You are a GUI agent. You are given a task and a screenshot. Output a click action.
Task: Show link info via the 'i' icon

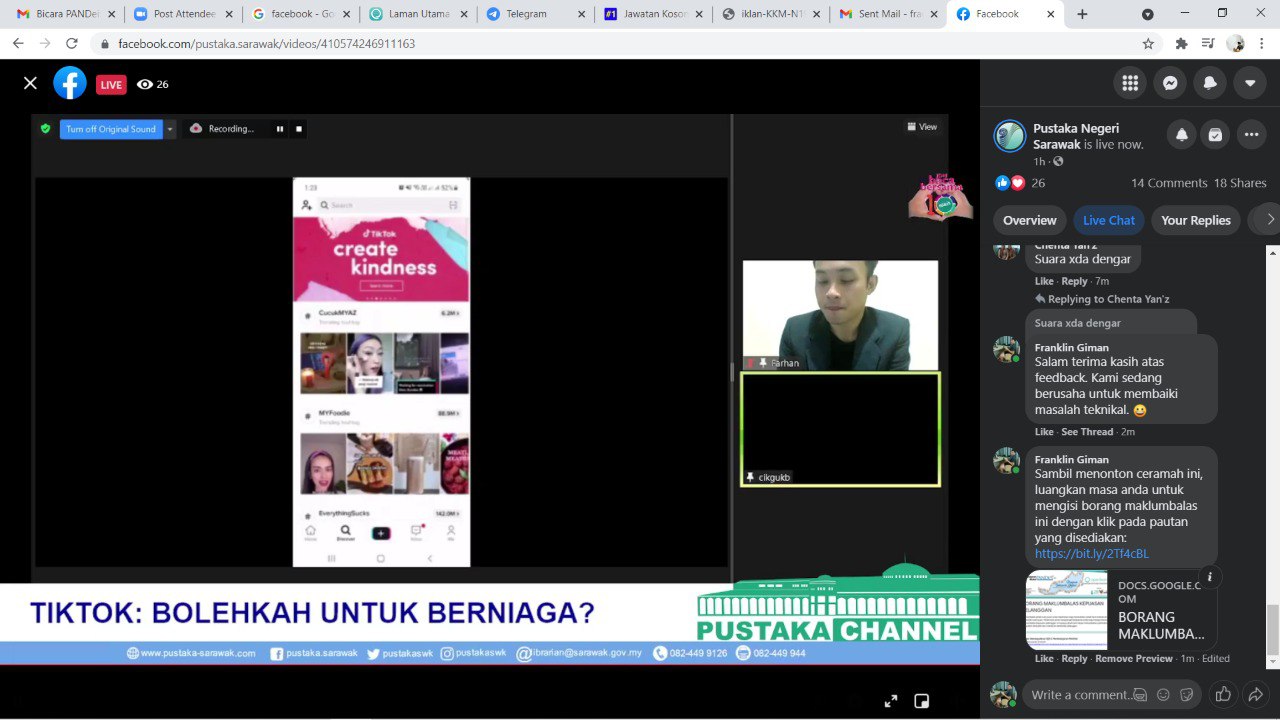click(x=1209, y=577)
